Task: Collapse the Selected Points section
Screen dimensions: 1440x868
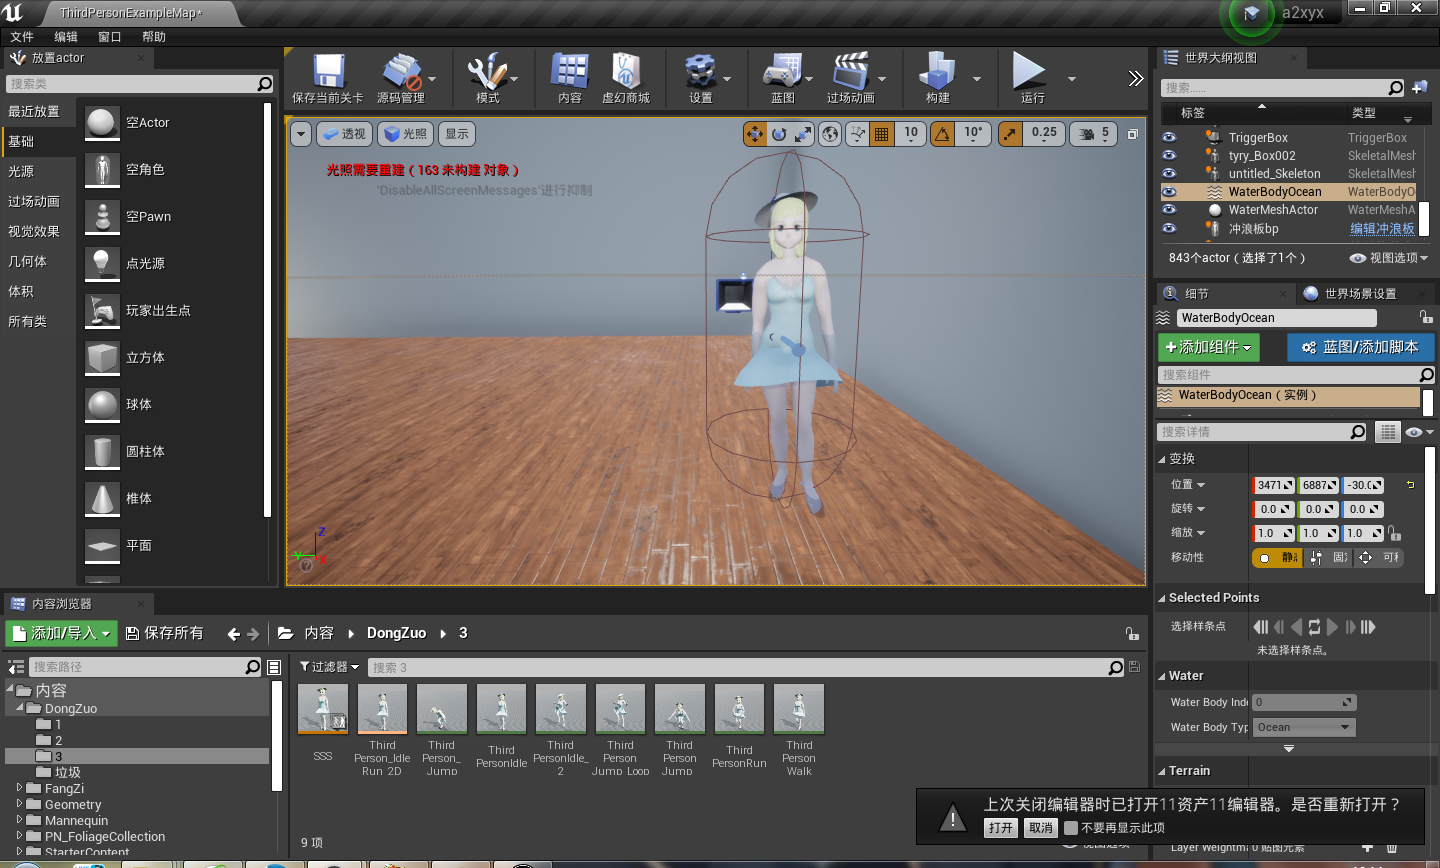Action: coord(1162,598)
